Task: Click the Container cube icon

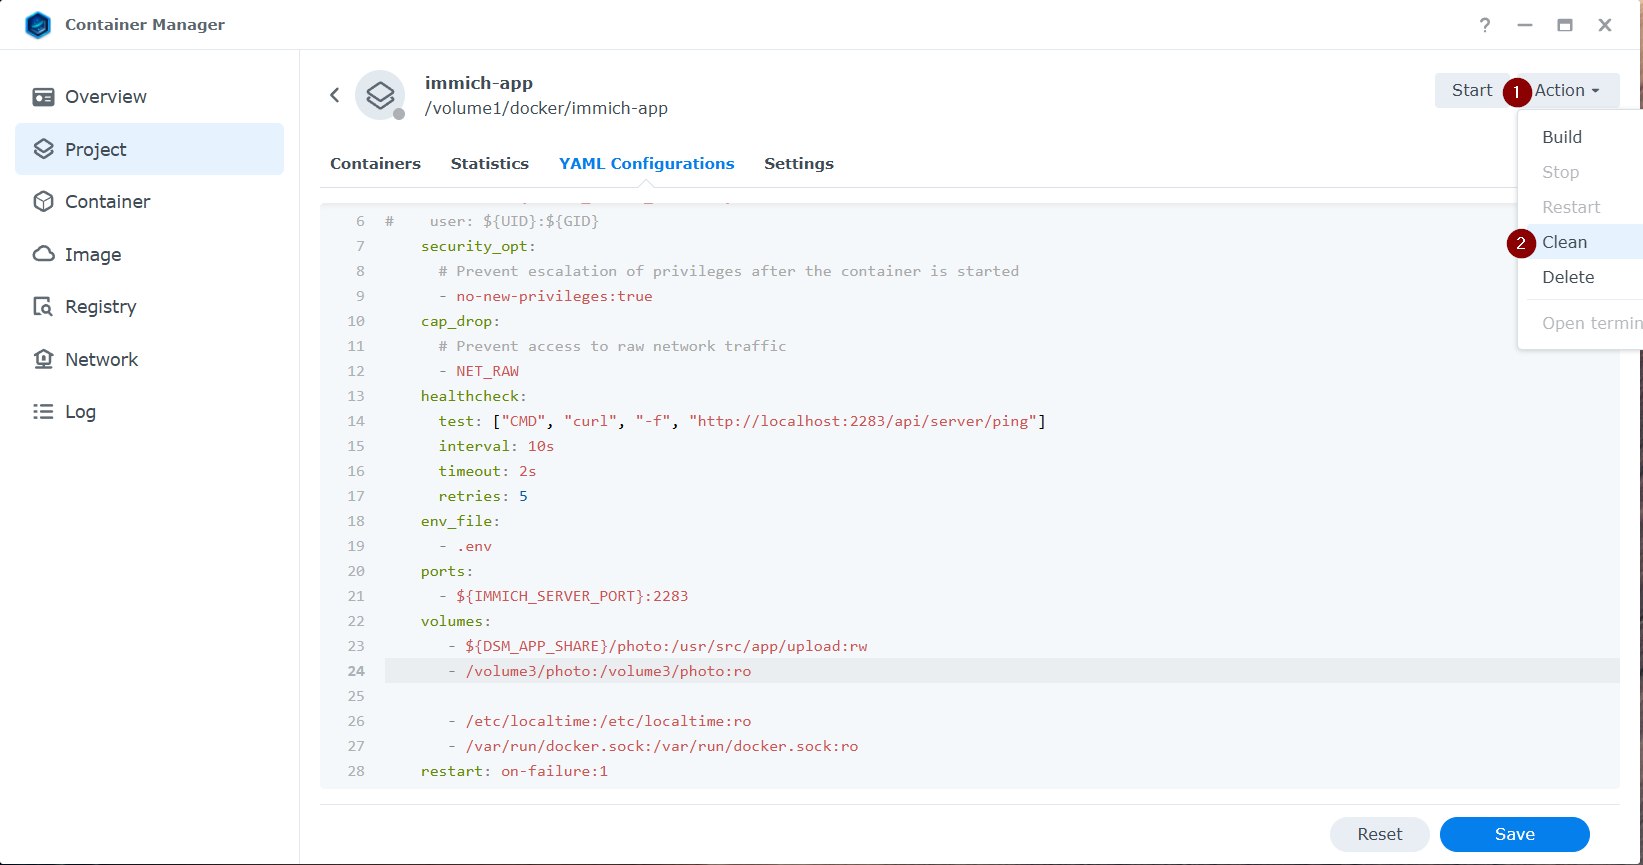Action: 43,201
